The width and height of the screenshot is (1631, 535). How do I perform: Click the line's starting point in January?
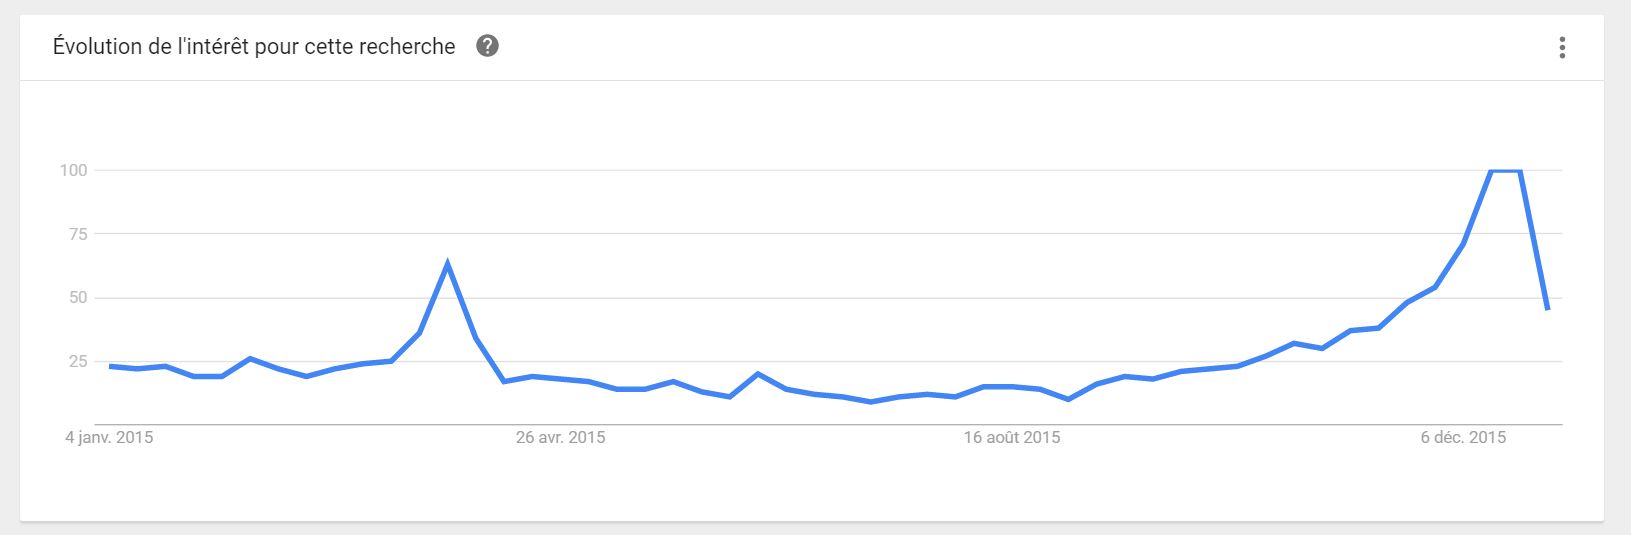110,366
